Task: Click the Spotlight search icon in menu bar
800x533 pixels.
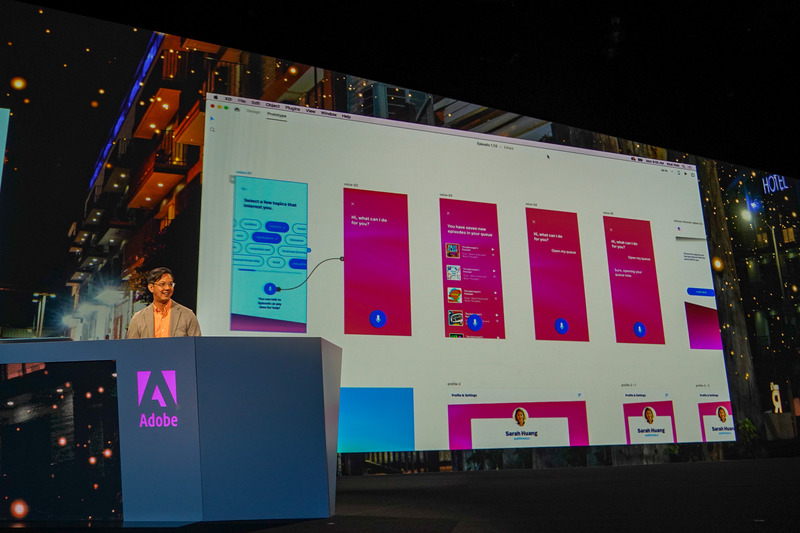Action: 684,165
